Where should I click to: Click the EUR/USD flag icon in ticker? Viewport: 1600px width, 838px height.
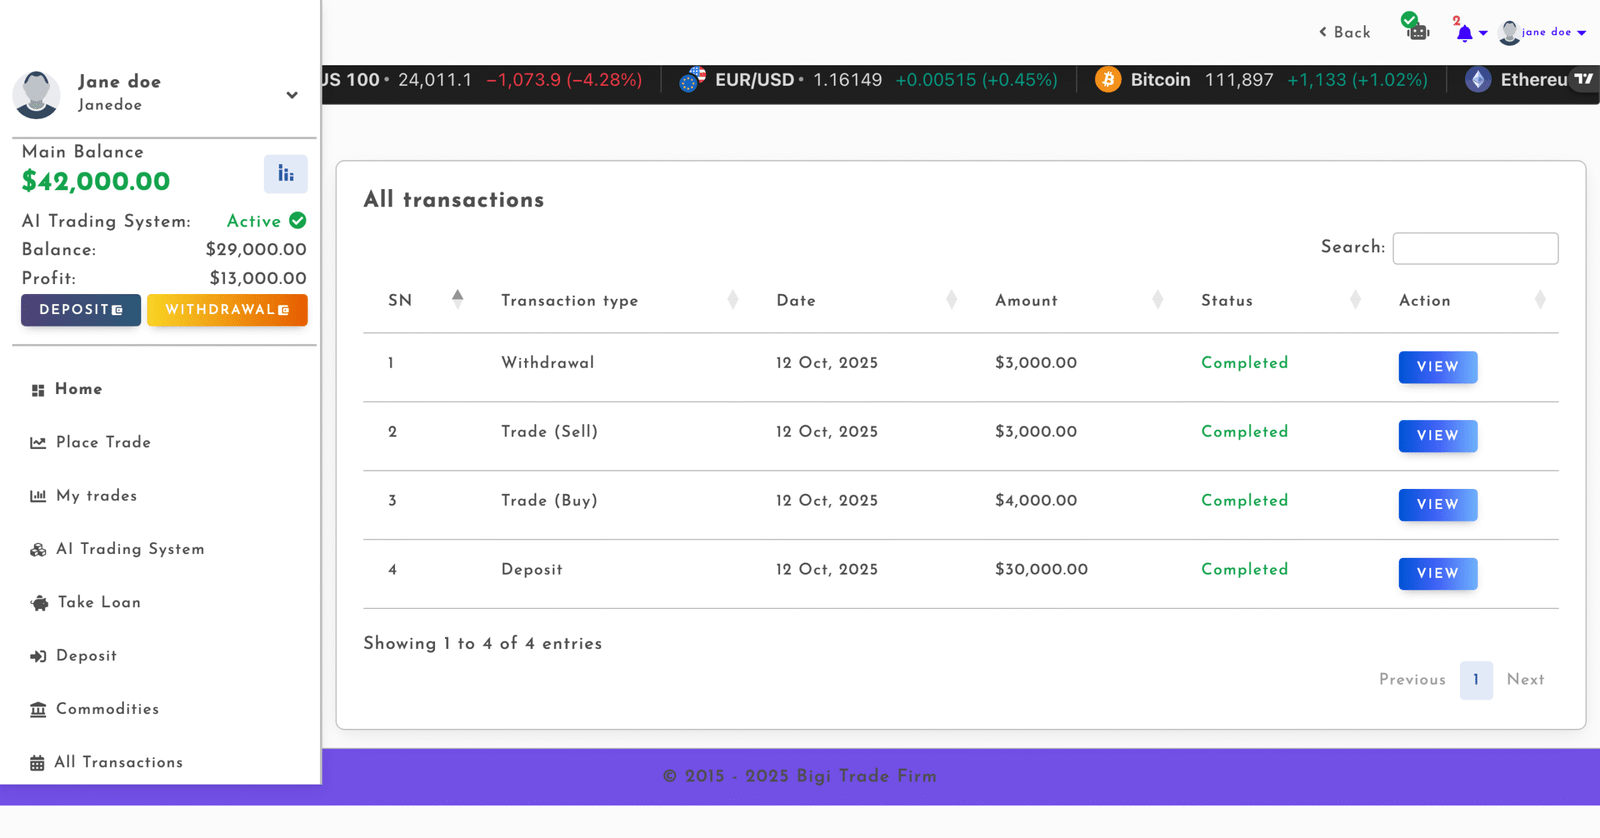[x=692, y=80]
